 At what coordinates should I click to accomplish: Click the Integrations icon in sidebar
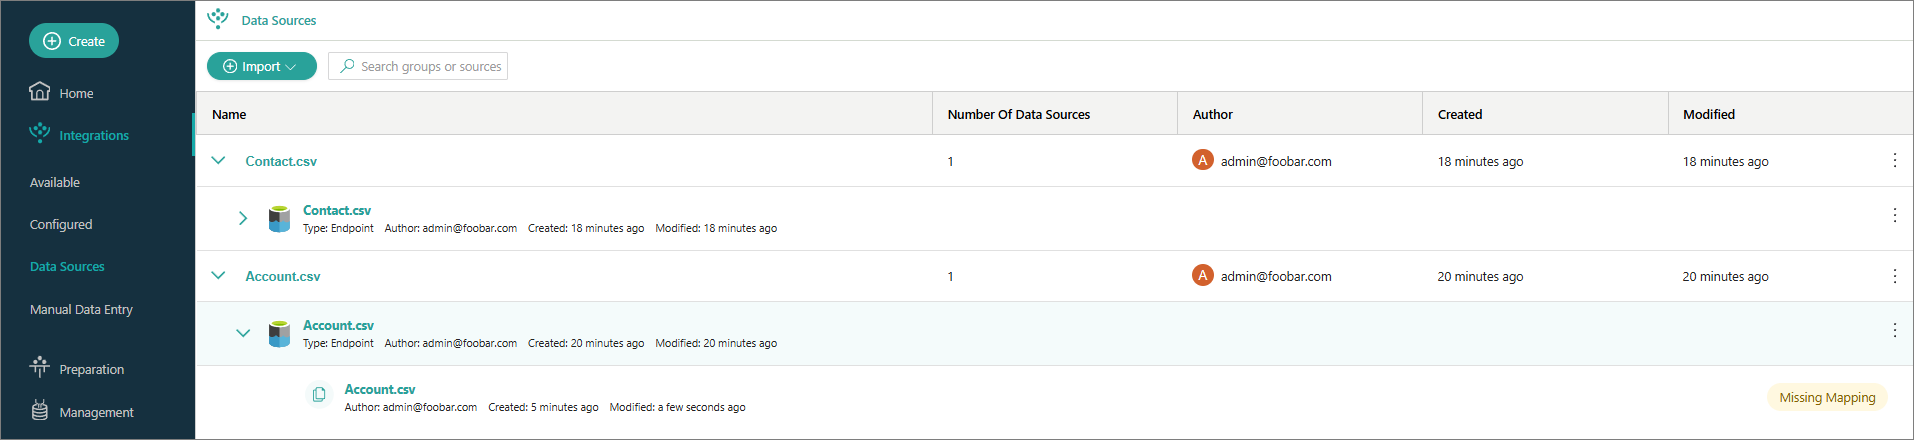point(39,133)
